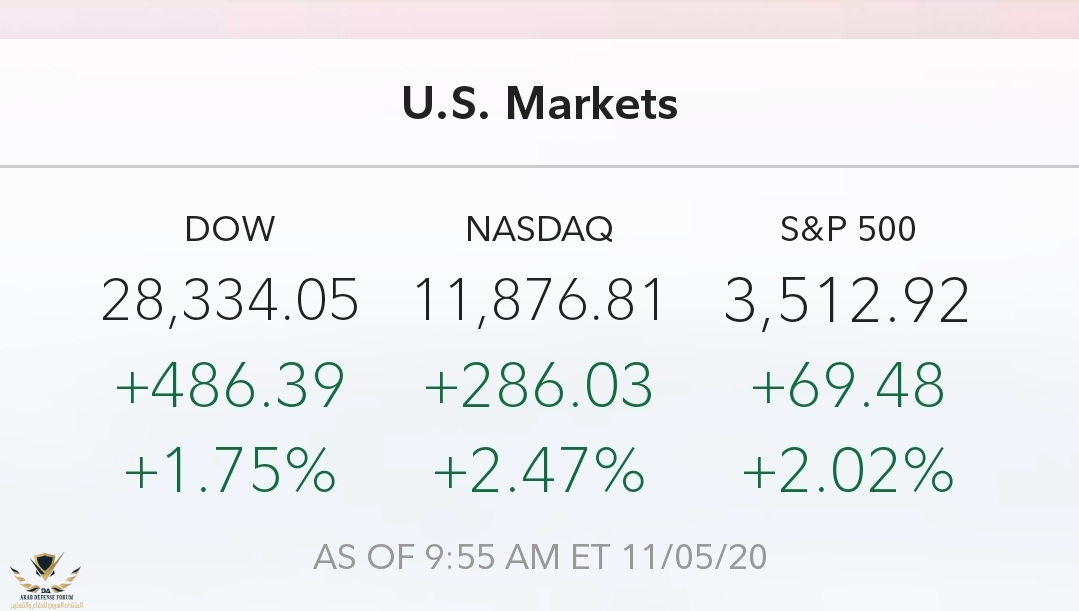This screenshot has height=611, width=1079.
Task: Click the pink banner strip at top
Action: pyautogui.click(x=540, y=18)
